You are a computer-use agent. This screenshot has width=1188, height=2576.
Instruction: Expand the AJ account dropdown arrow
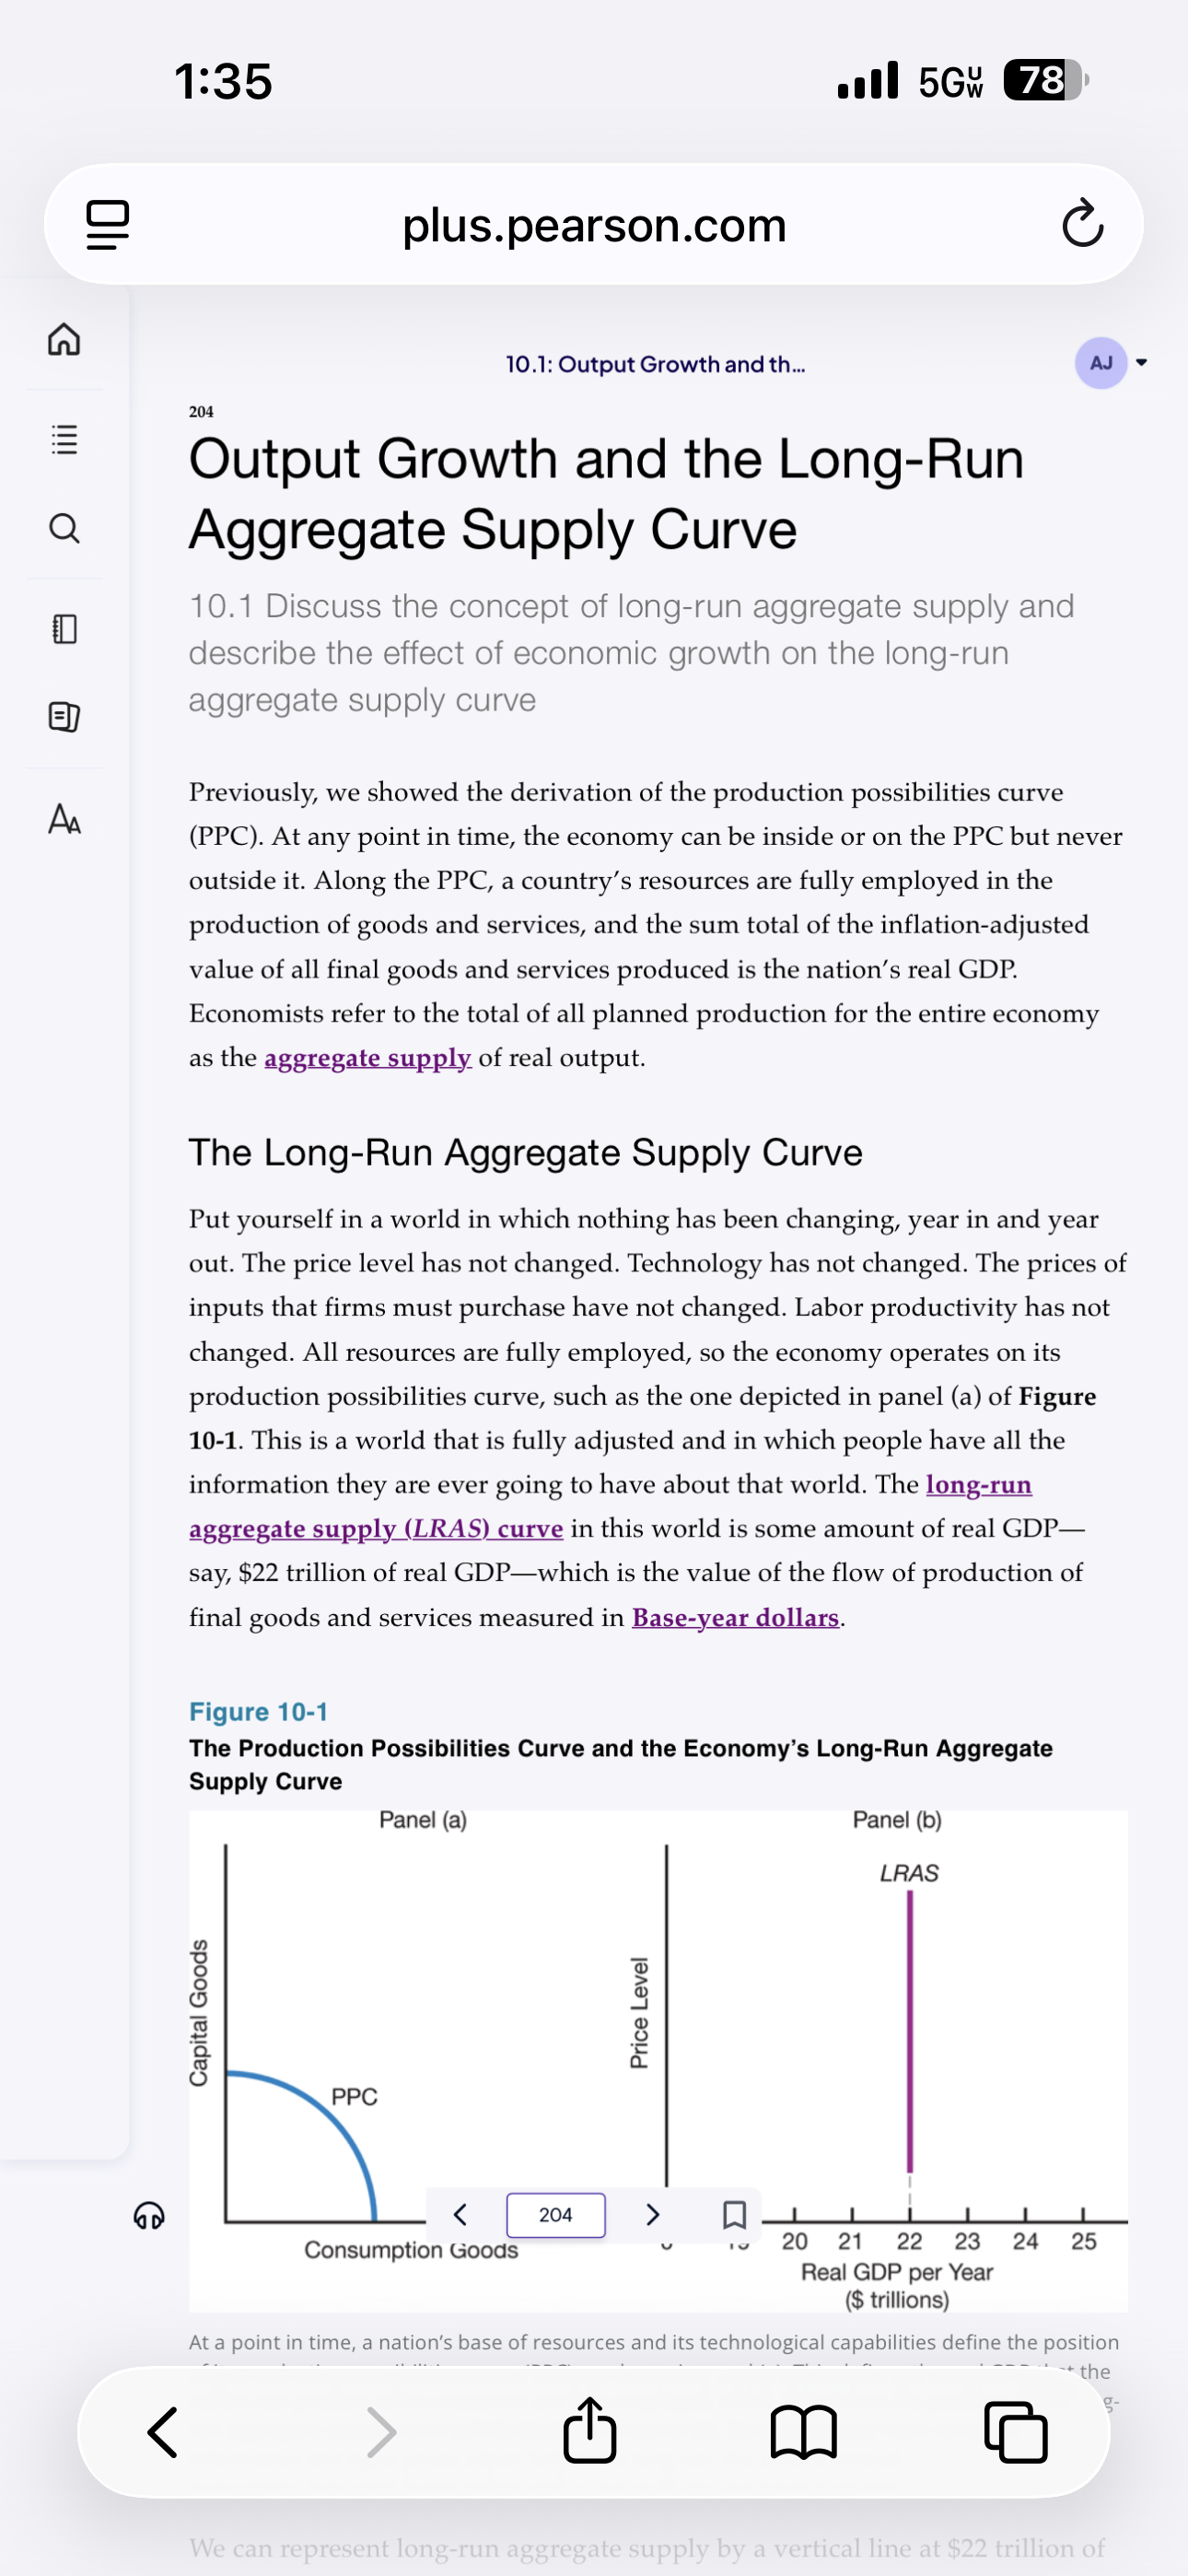coord(1141,363)
